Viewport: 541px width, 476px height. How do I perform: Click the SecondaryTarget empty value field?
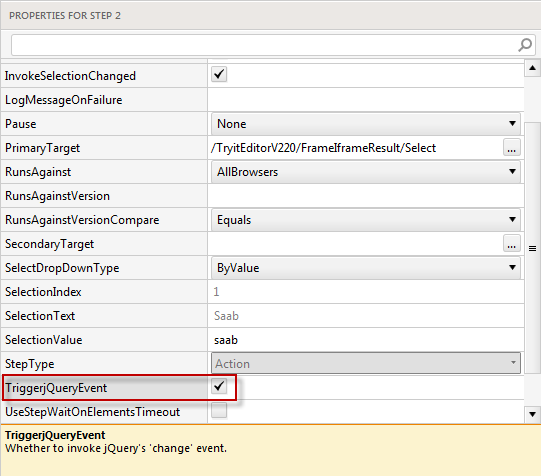[x=355, y=244]
